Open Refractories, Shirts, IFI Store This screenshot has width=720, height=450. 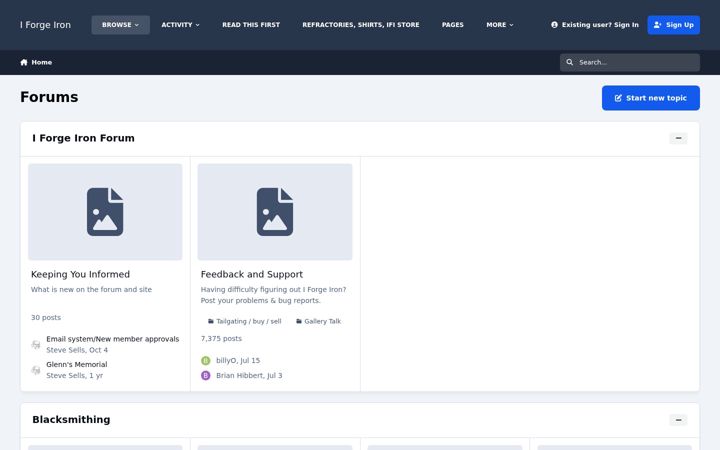(x=361, y=25)
